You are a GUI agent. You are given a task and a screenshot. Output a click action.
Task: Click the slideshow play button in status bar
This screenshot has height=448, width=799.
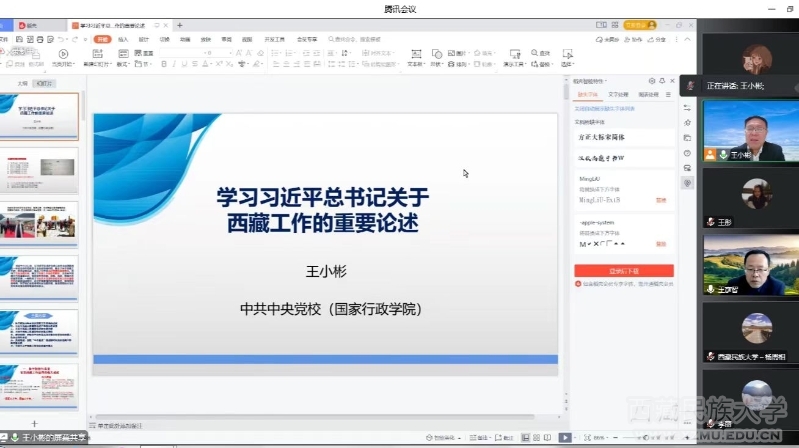pos(564,437)
